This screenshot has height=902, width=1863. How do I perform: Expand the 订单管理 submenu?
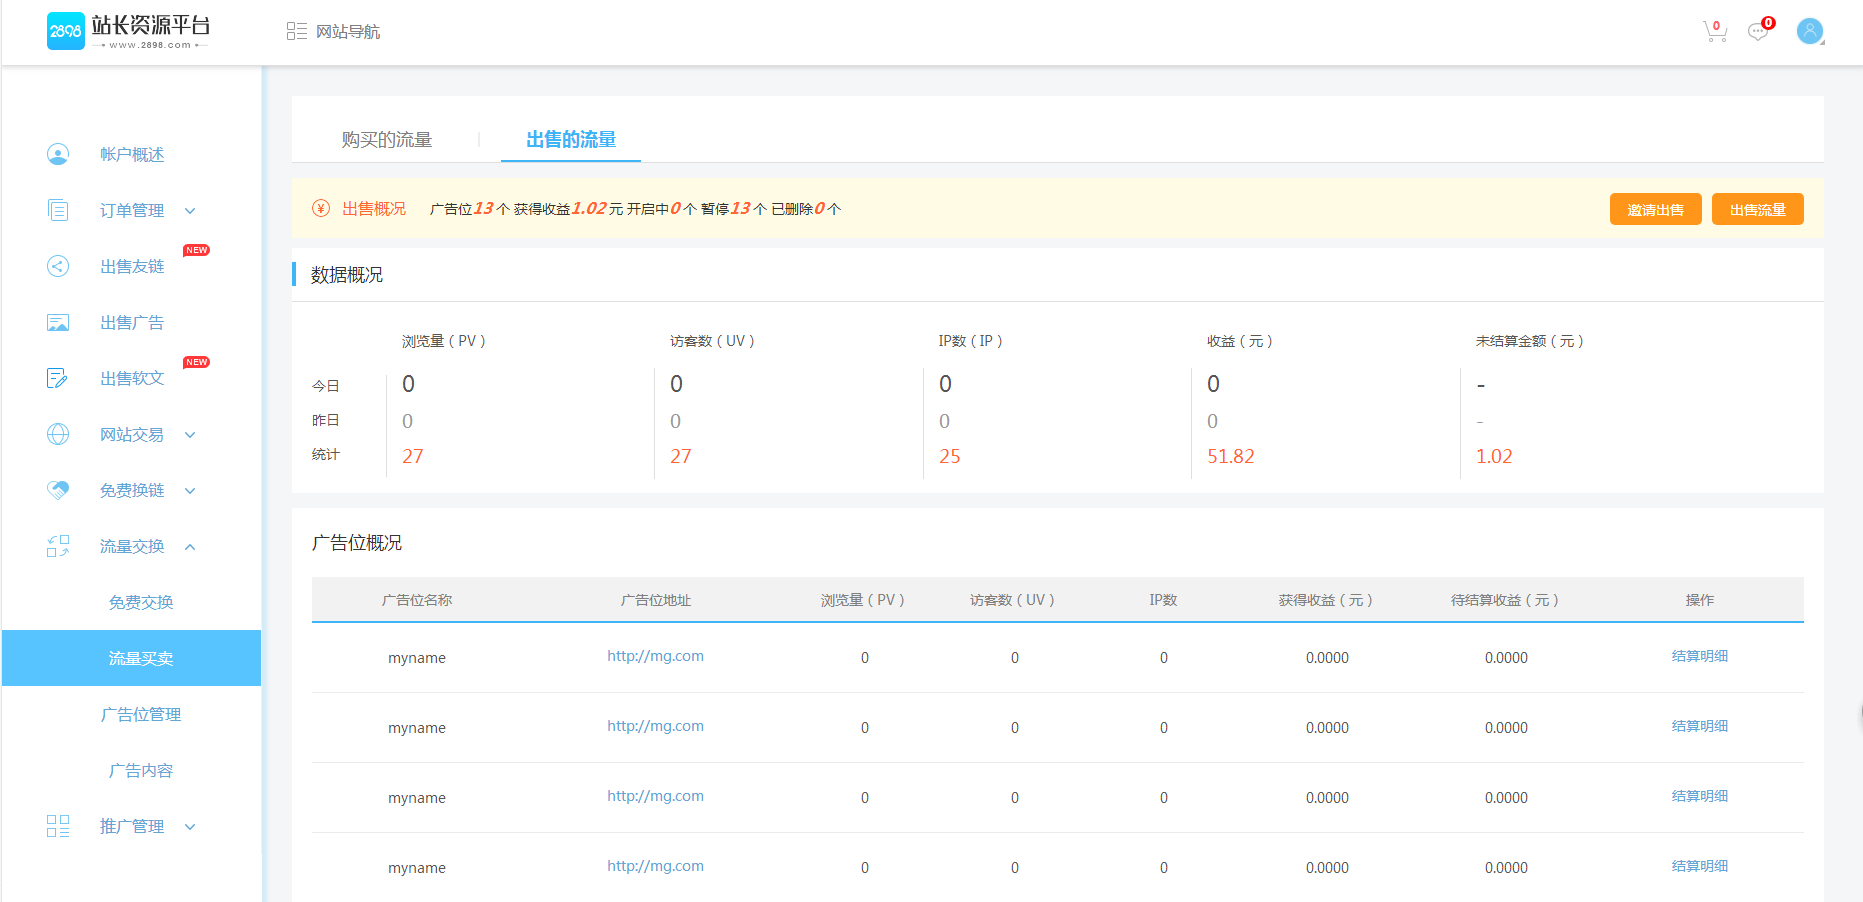pos(190,211)
